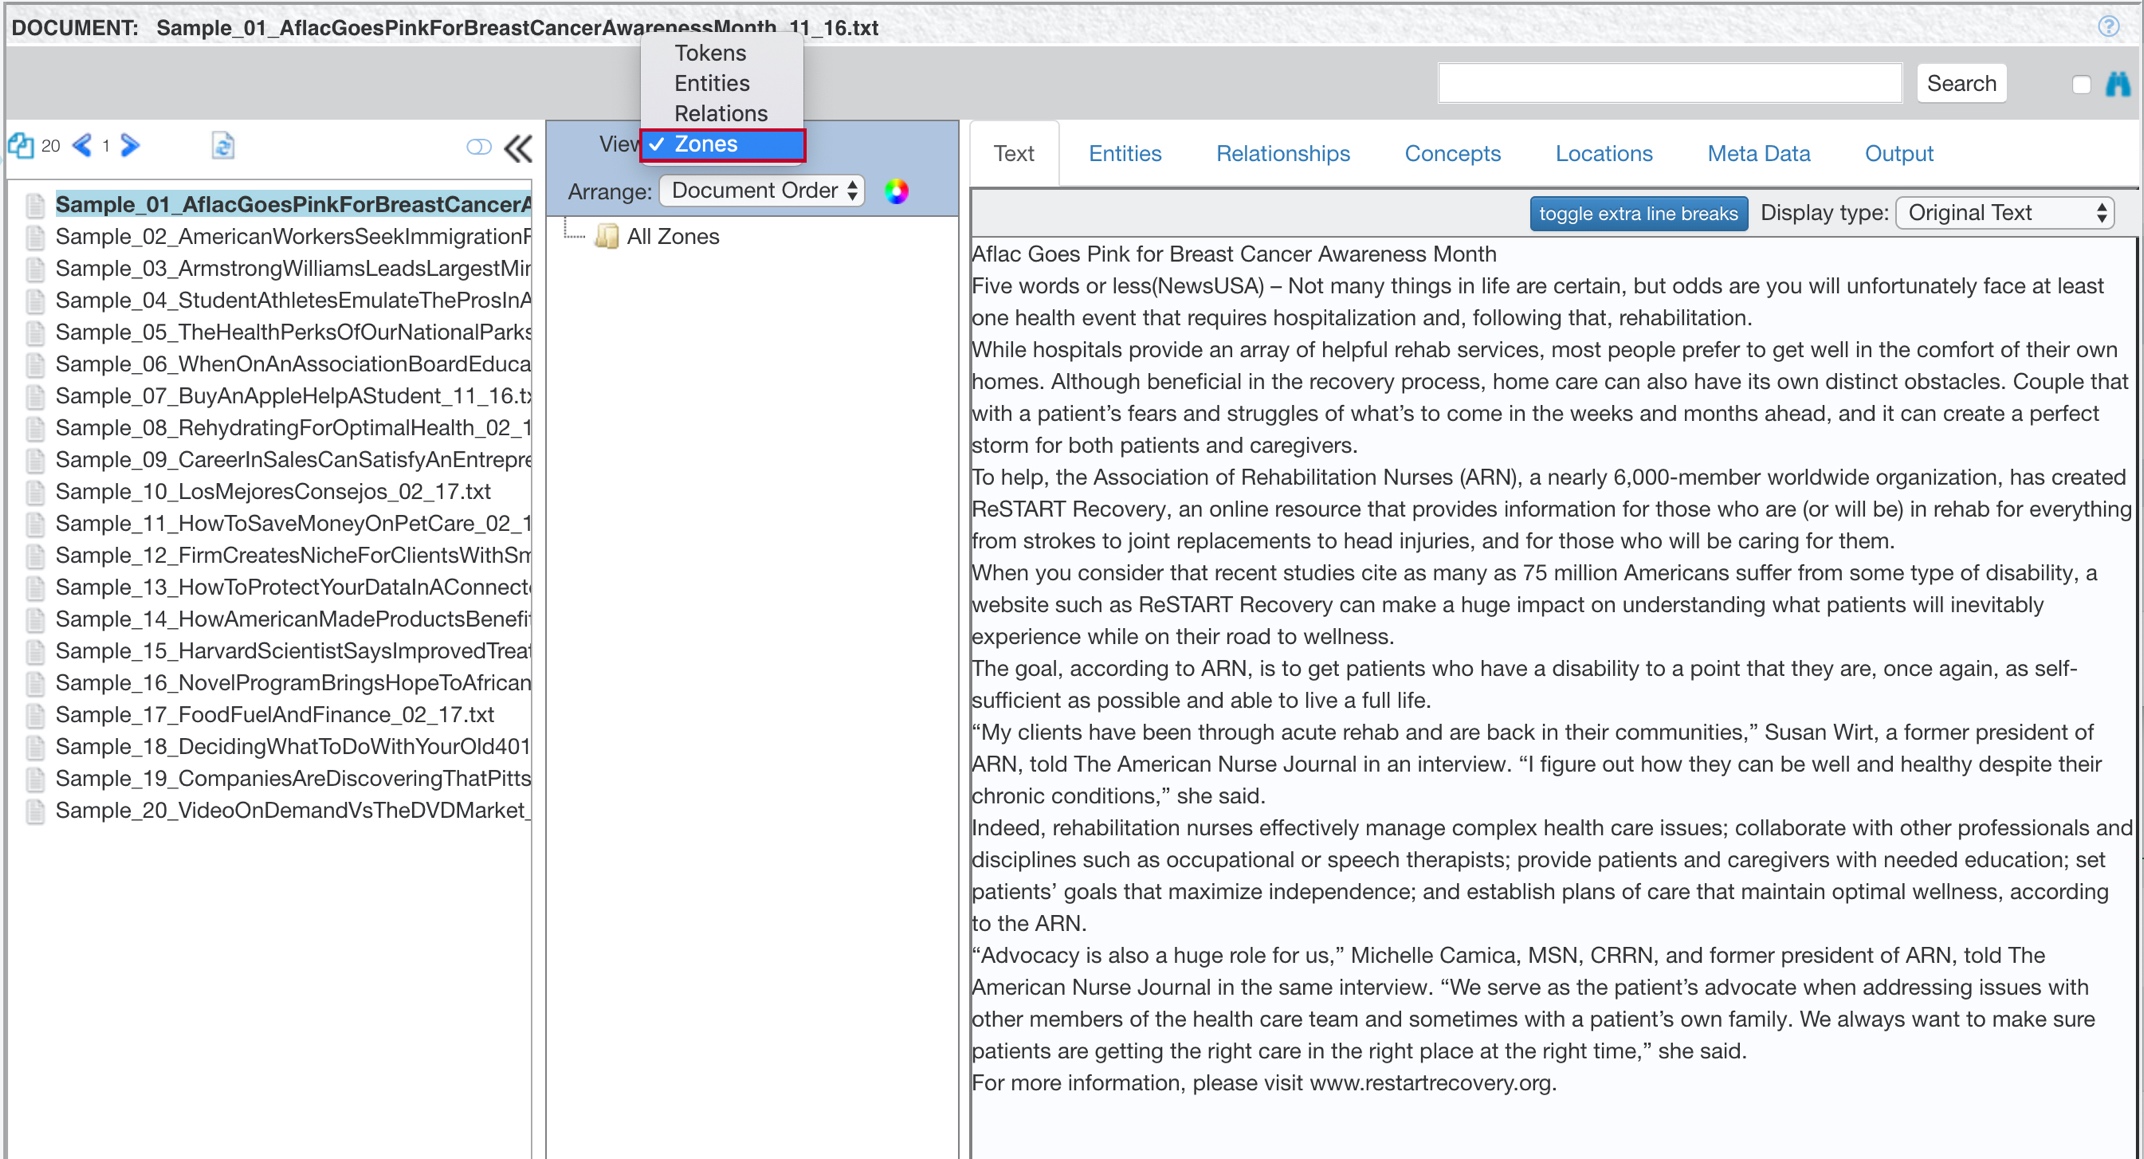
Task: Open the Display type 'Original Text' dropdown
Action: (2005, 213)
